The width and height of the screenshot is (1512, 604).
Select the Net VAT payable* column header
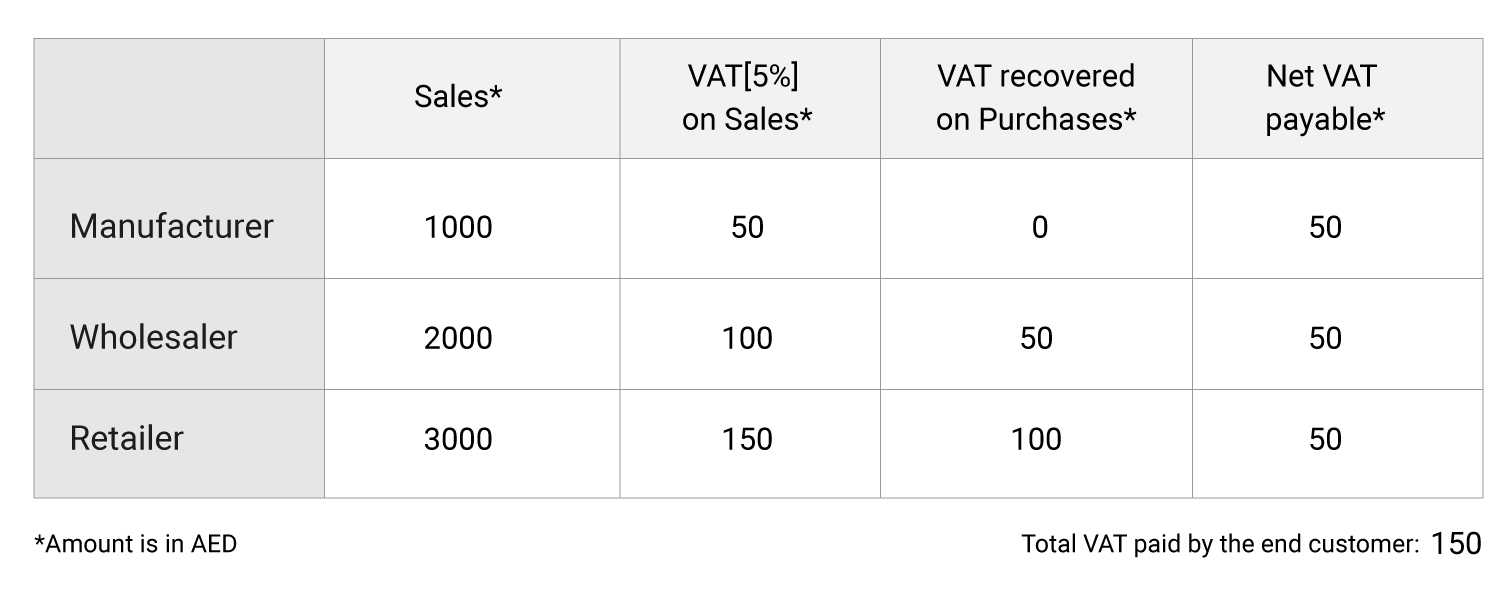tap(1324, 97)
